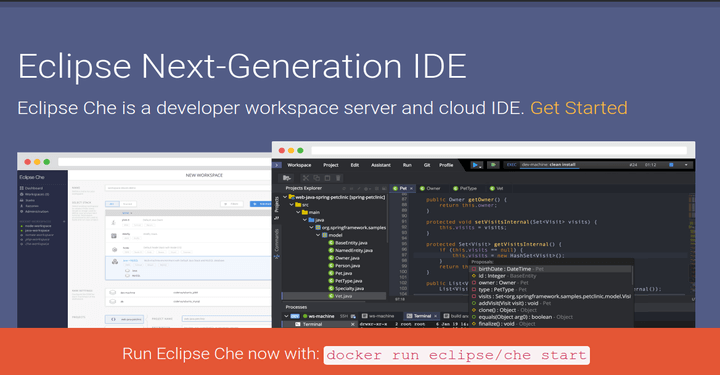Screen dimensions: 720x375
Task: Open NamedEntity.java in Projects Explorer
Action: click(350, 250)
